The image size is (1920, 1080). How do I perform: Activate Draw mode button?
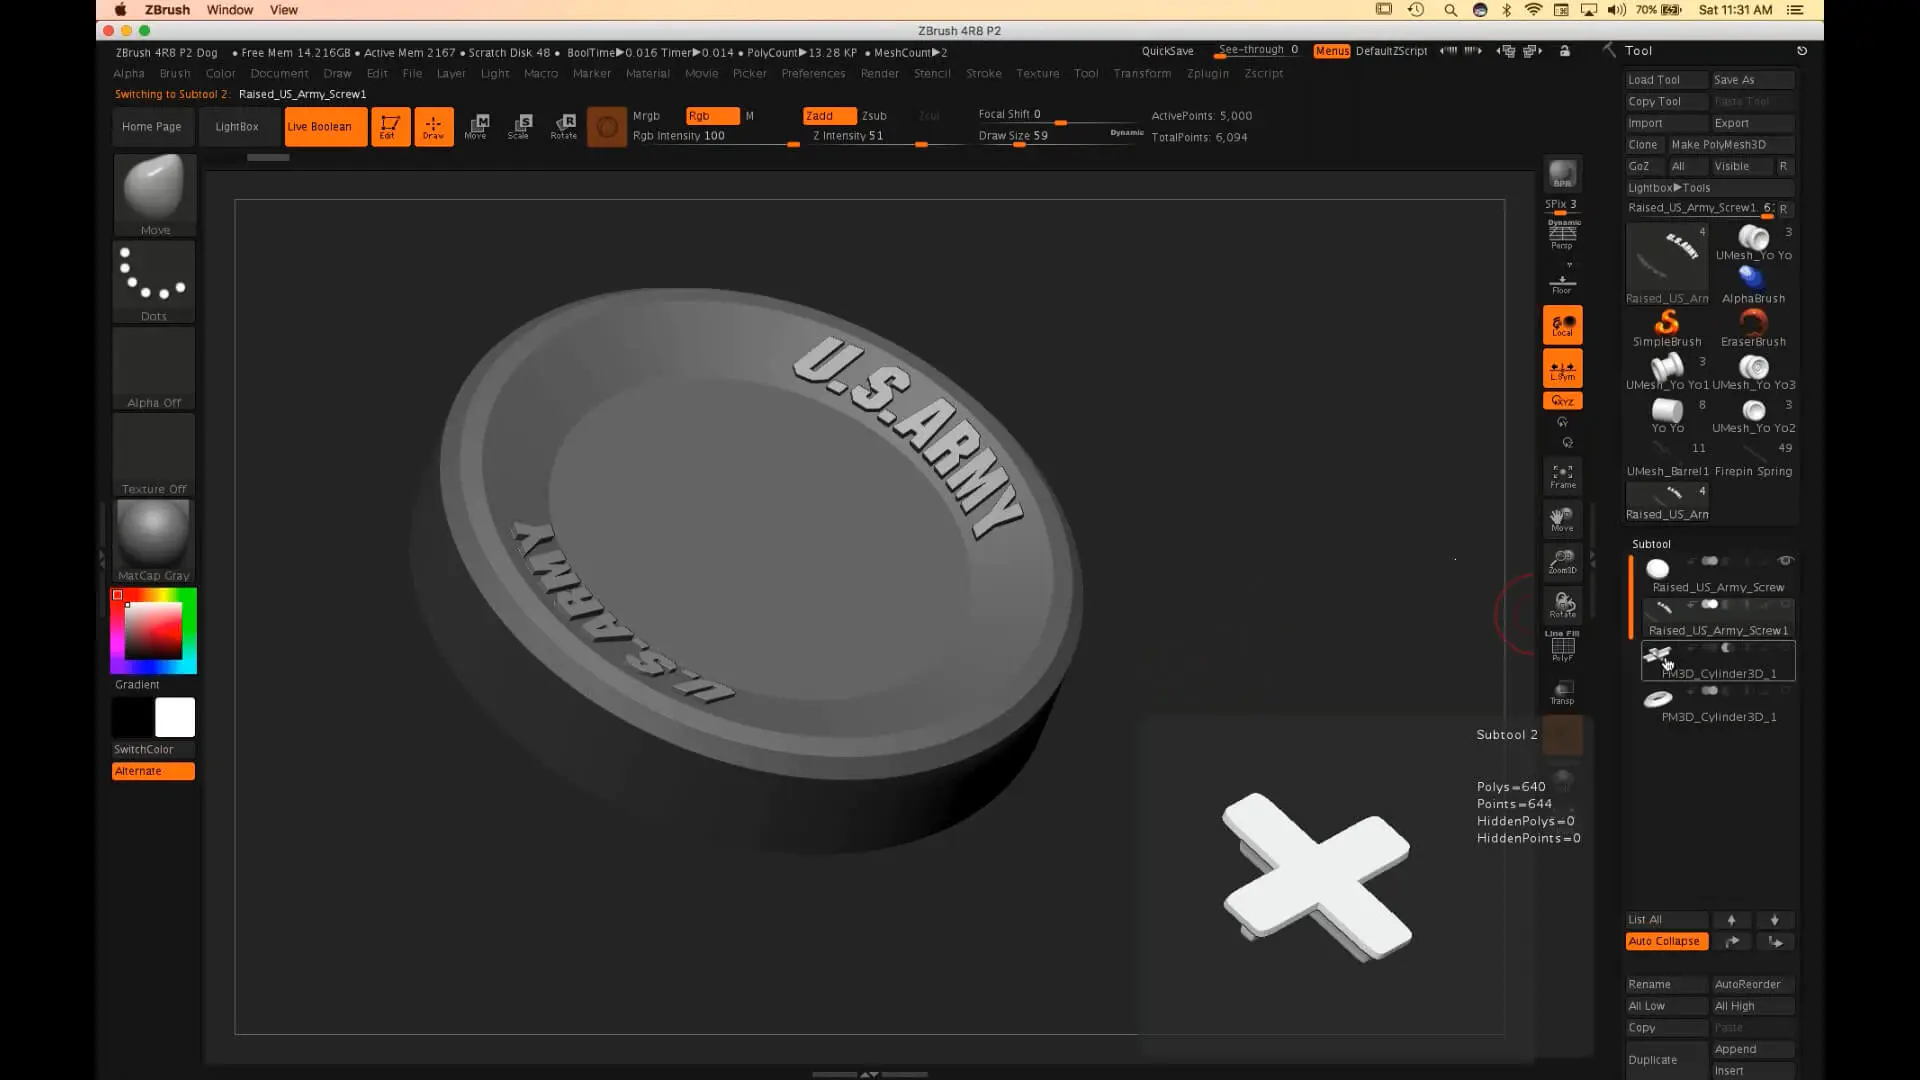pos(434,127)
